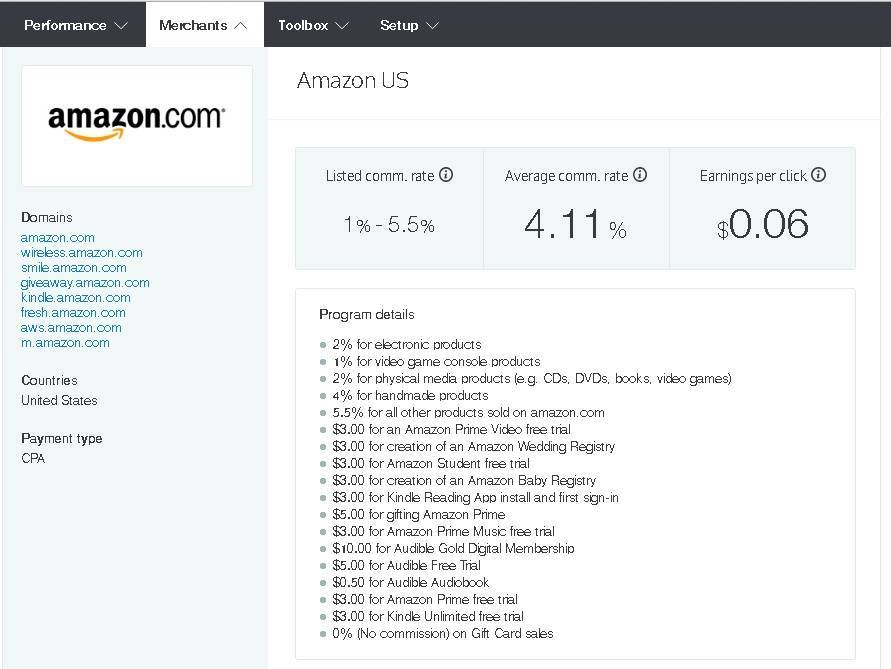Image resolution: width=891 pixels, height=669 pixels.
Task: Click the giveaway.amazon.com link
Action: click(85, 283)
